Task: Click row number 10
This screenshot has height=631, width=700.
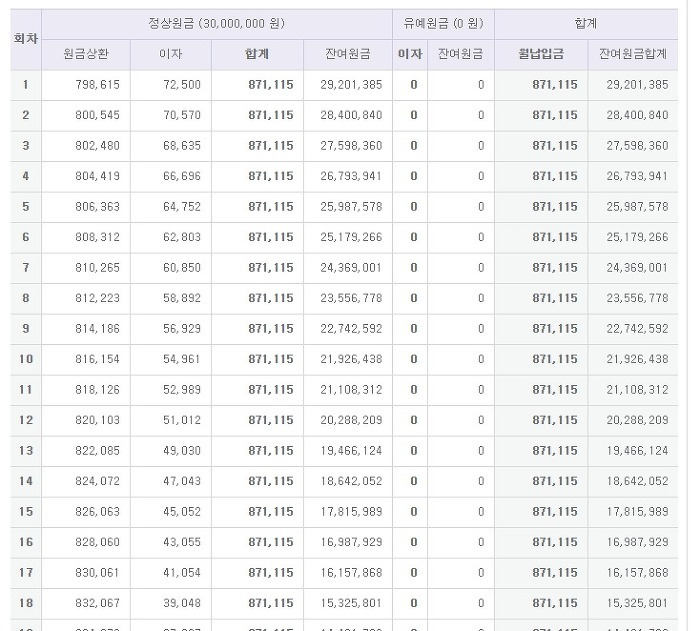Action: [26, 359]
